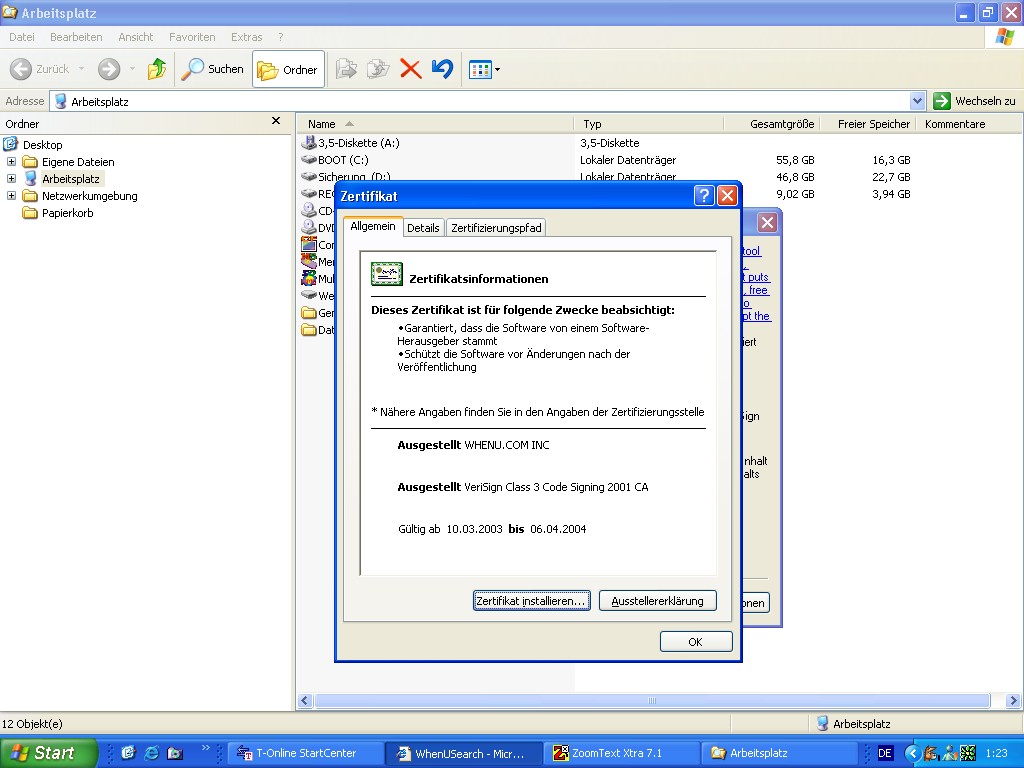Select Papierkorb in the folder tree
1024x768 pixels.
coord(67,213)
